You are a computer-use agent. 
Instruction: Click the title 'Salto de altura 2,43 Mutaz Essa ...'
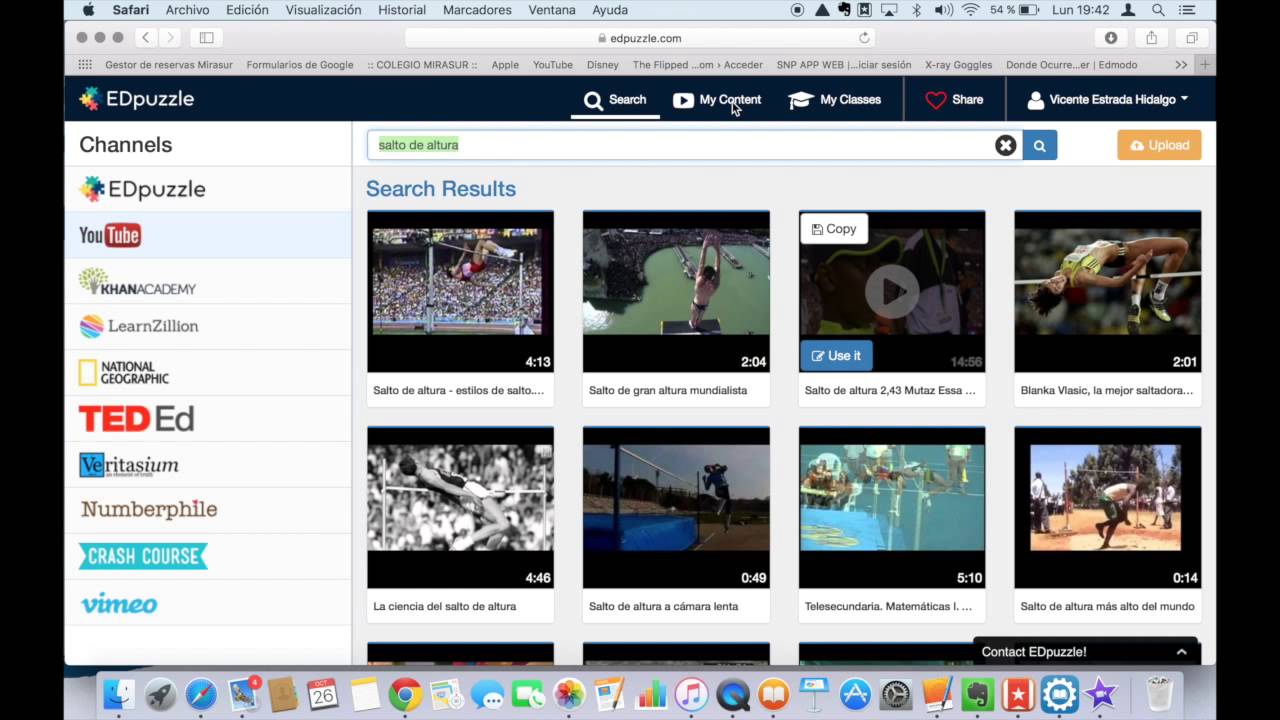pyautogui.click(x=890, y=390)
